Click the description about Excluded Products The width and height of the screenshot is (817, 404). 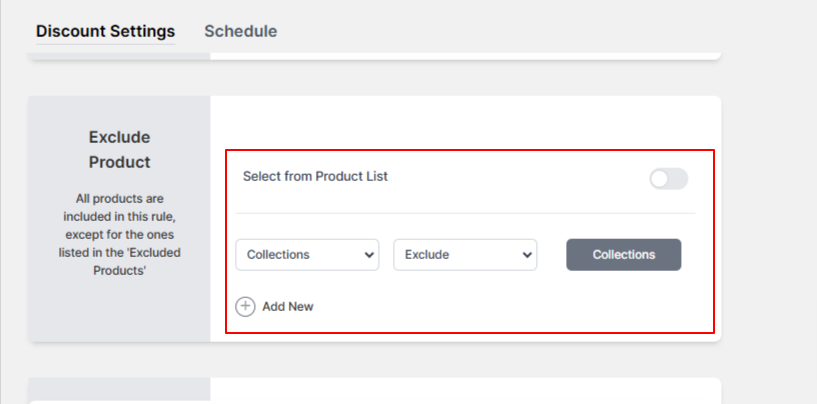tap(119, 235)
